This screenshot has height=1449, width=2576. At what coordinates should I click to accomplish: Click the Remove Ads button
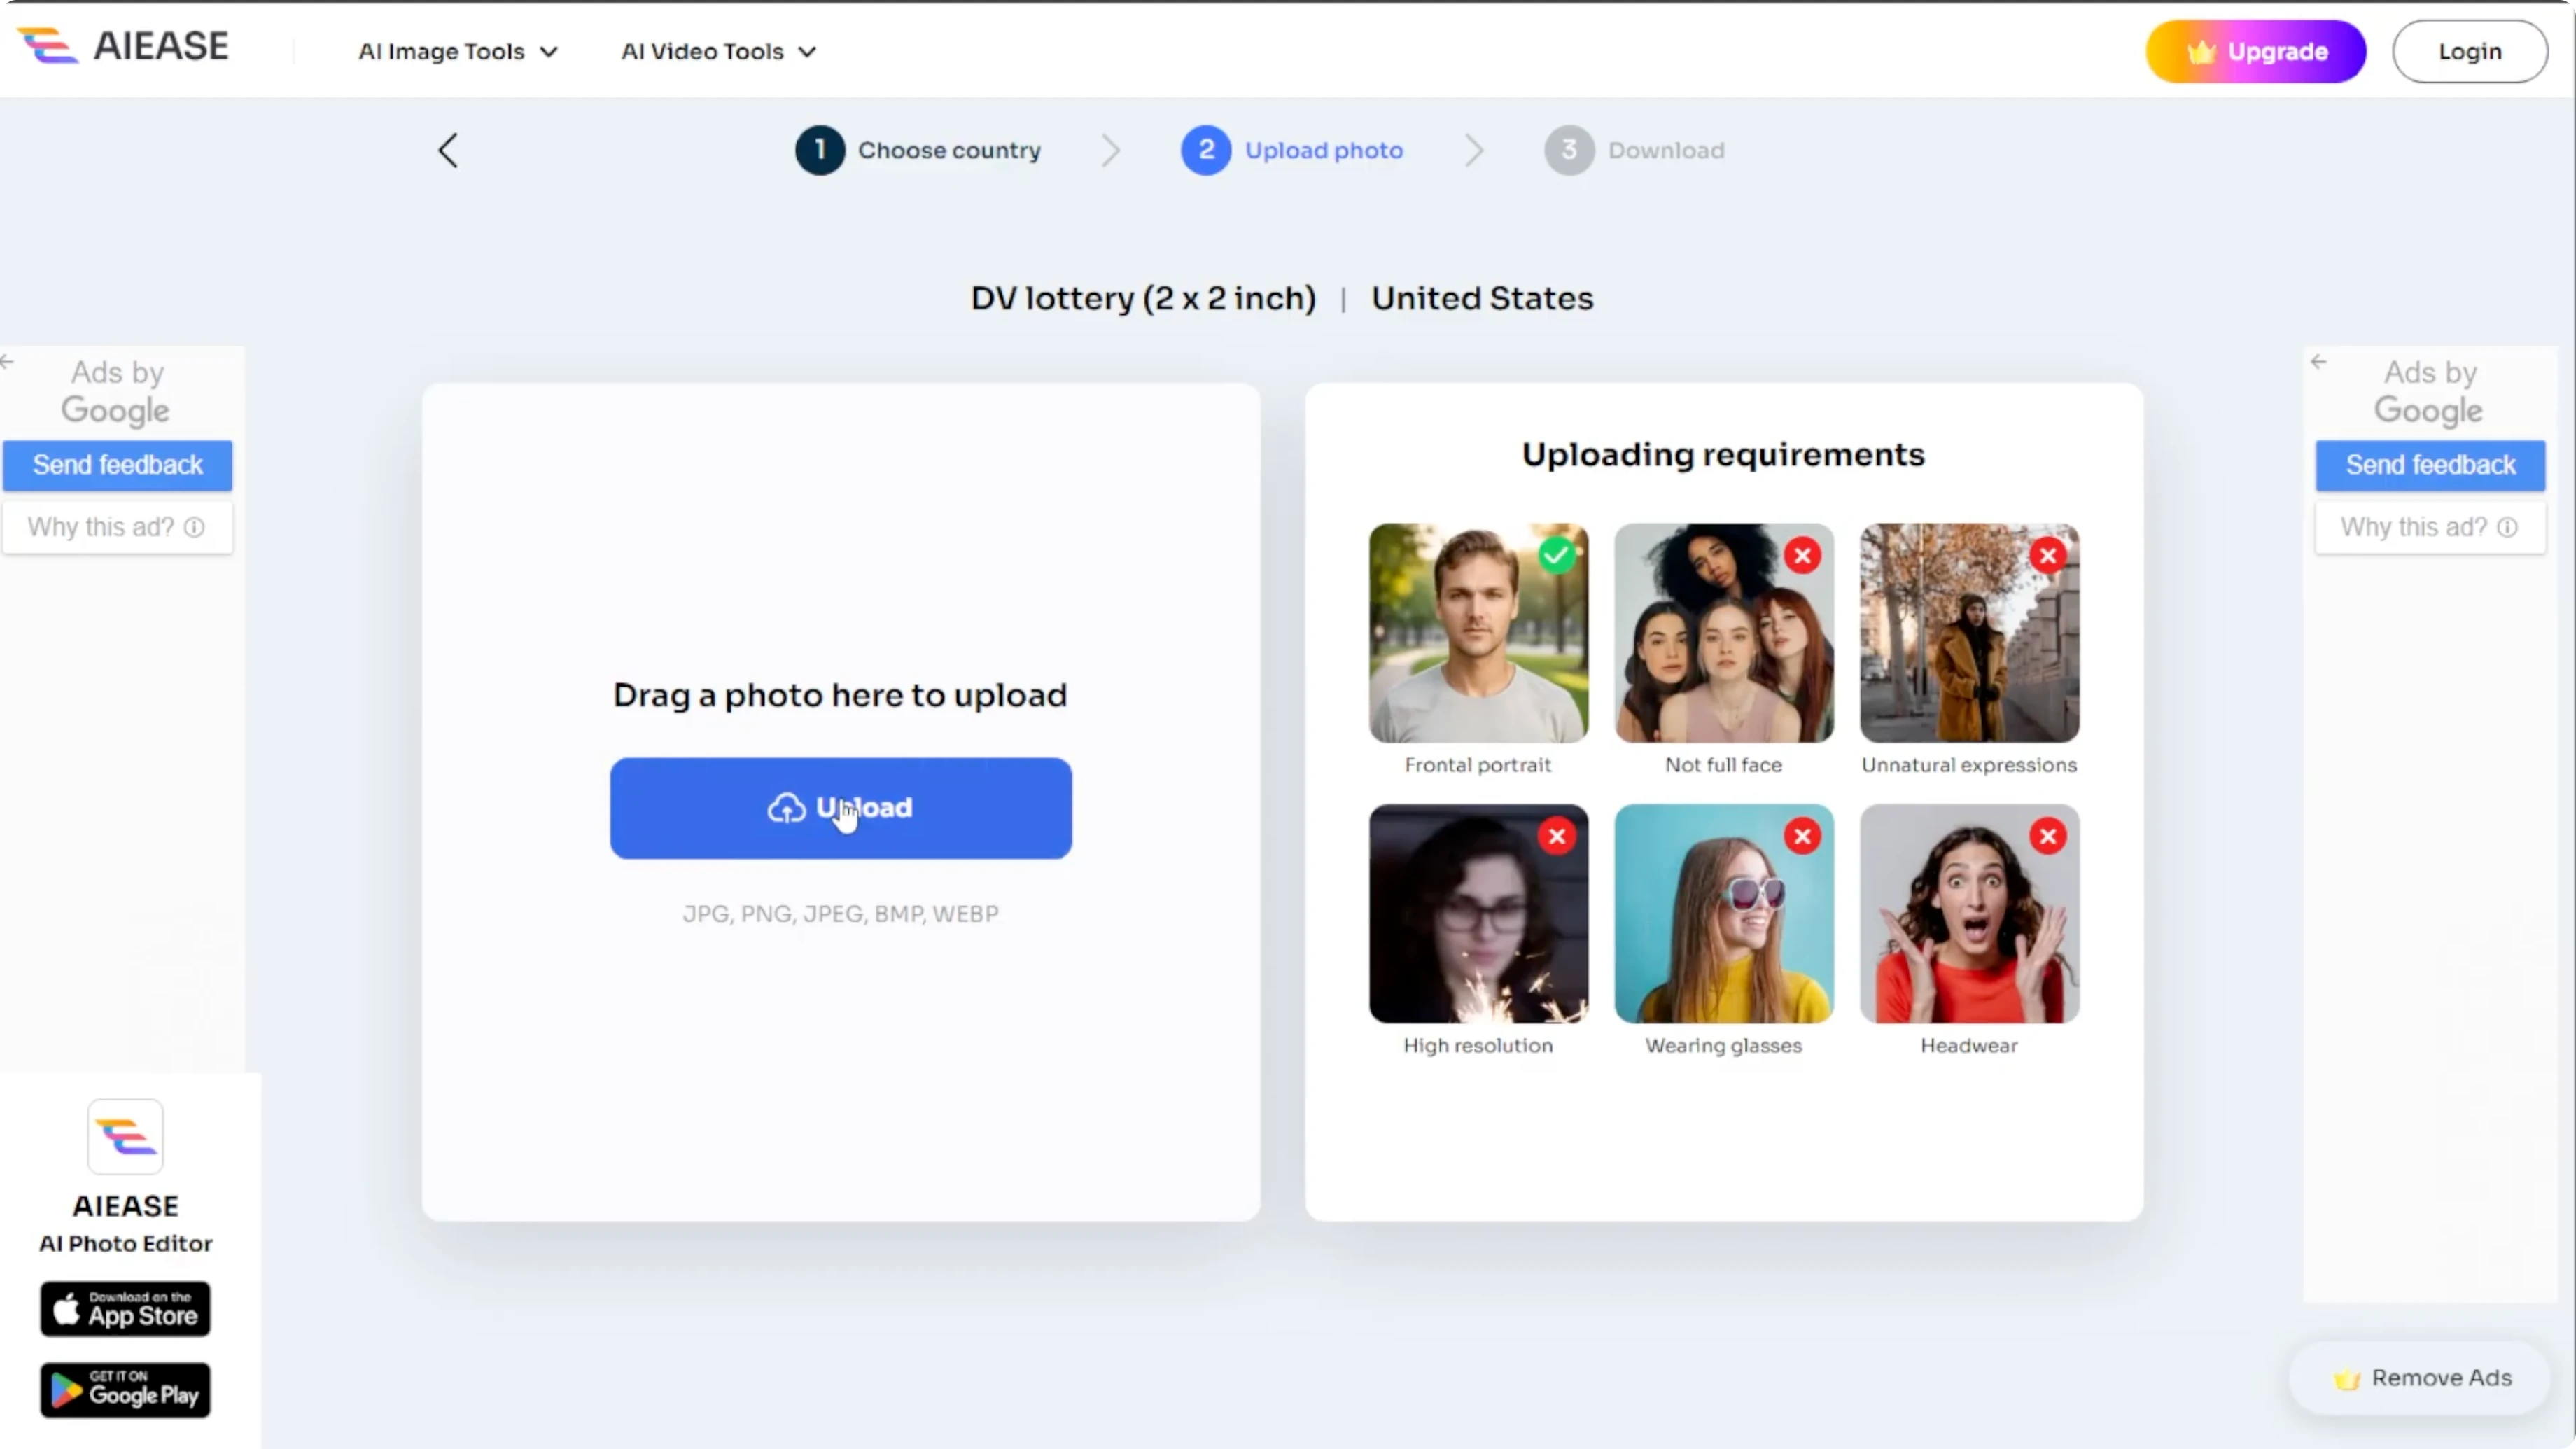pos(2420,1378)
